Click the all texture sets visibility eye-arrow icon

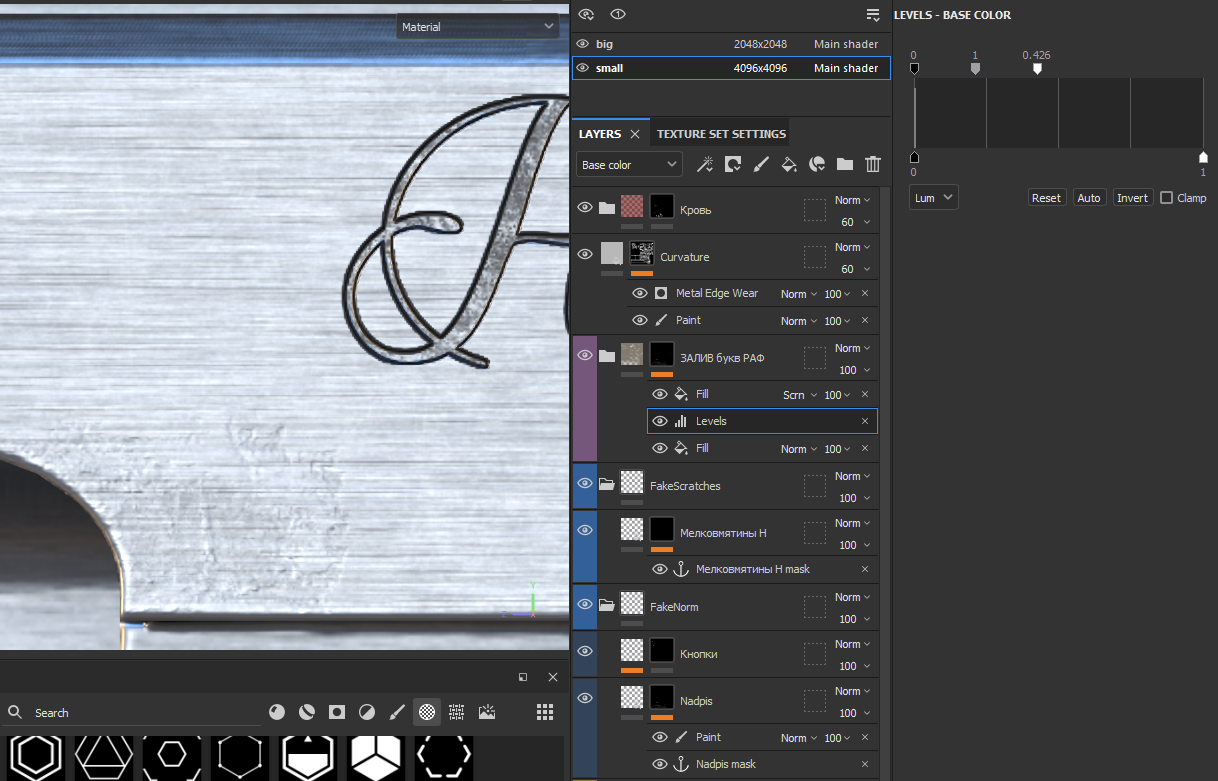(587, 14)
